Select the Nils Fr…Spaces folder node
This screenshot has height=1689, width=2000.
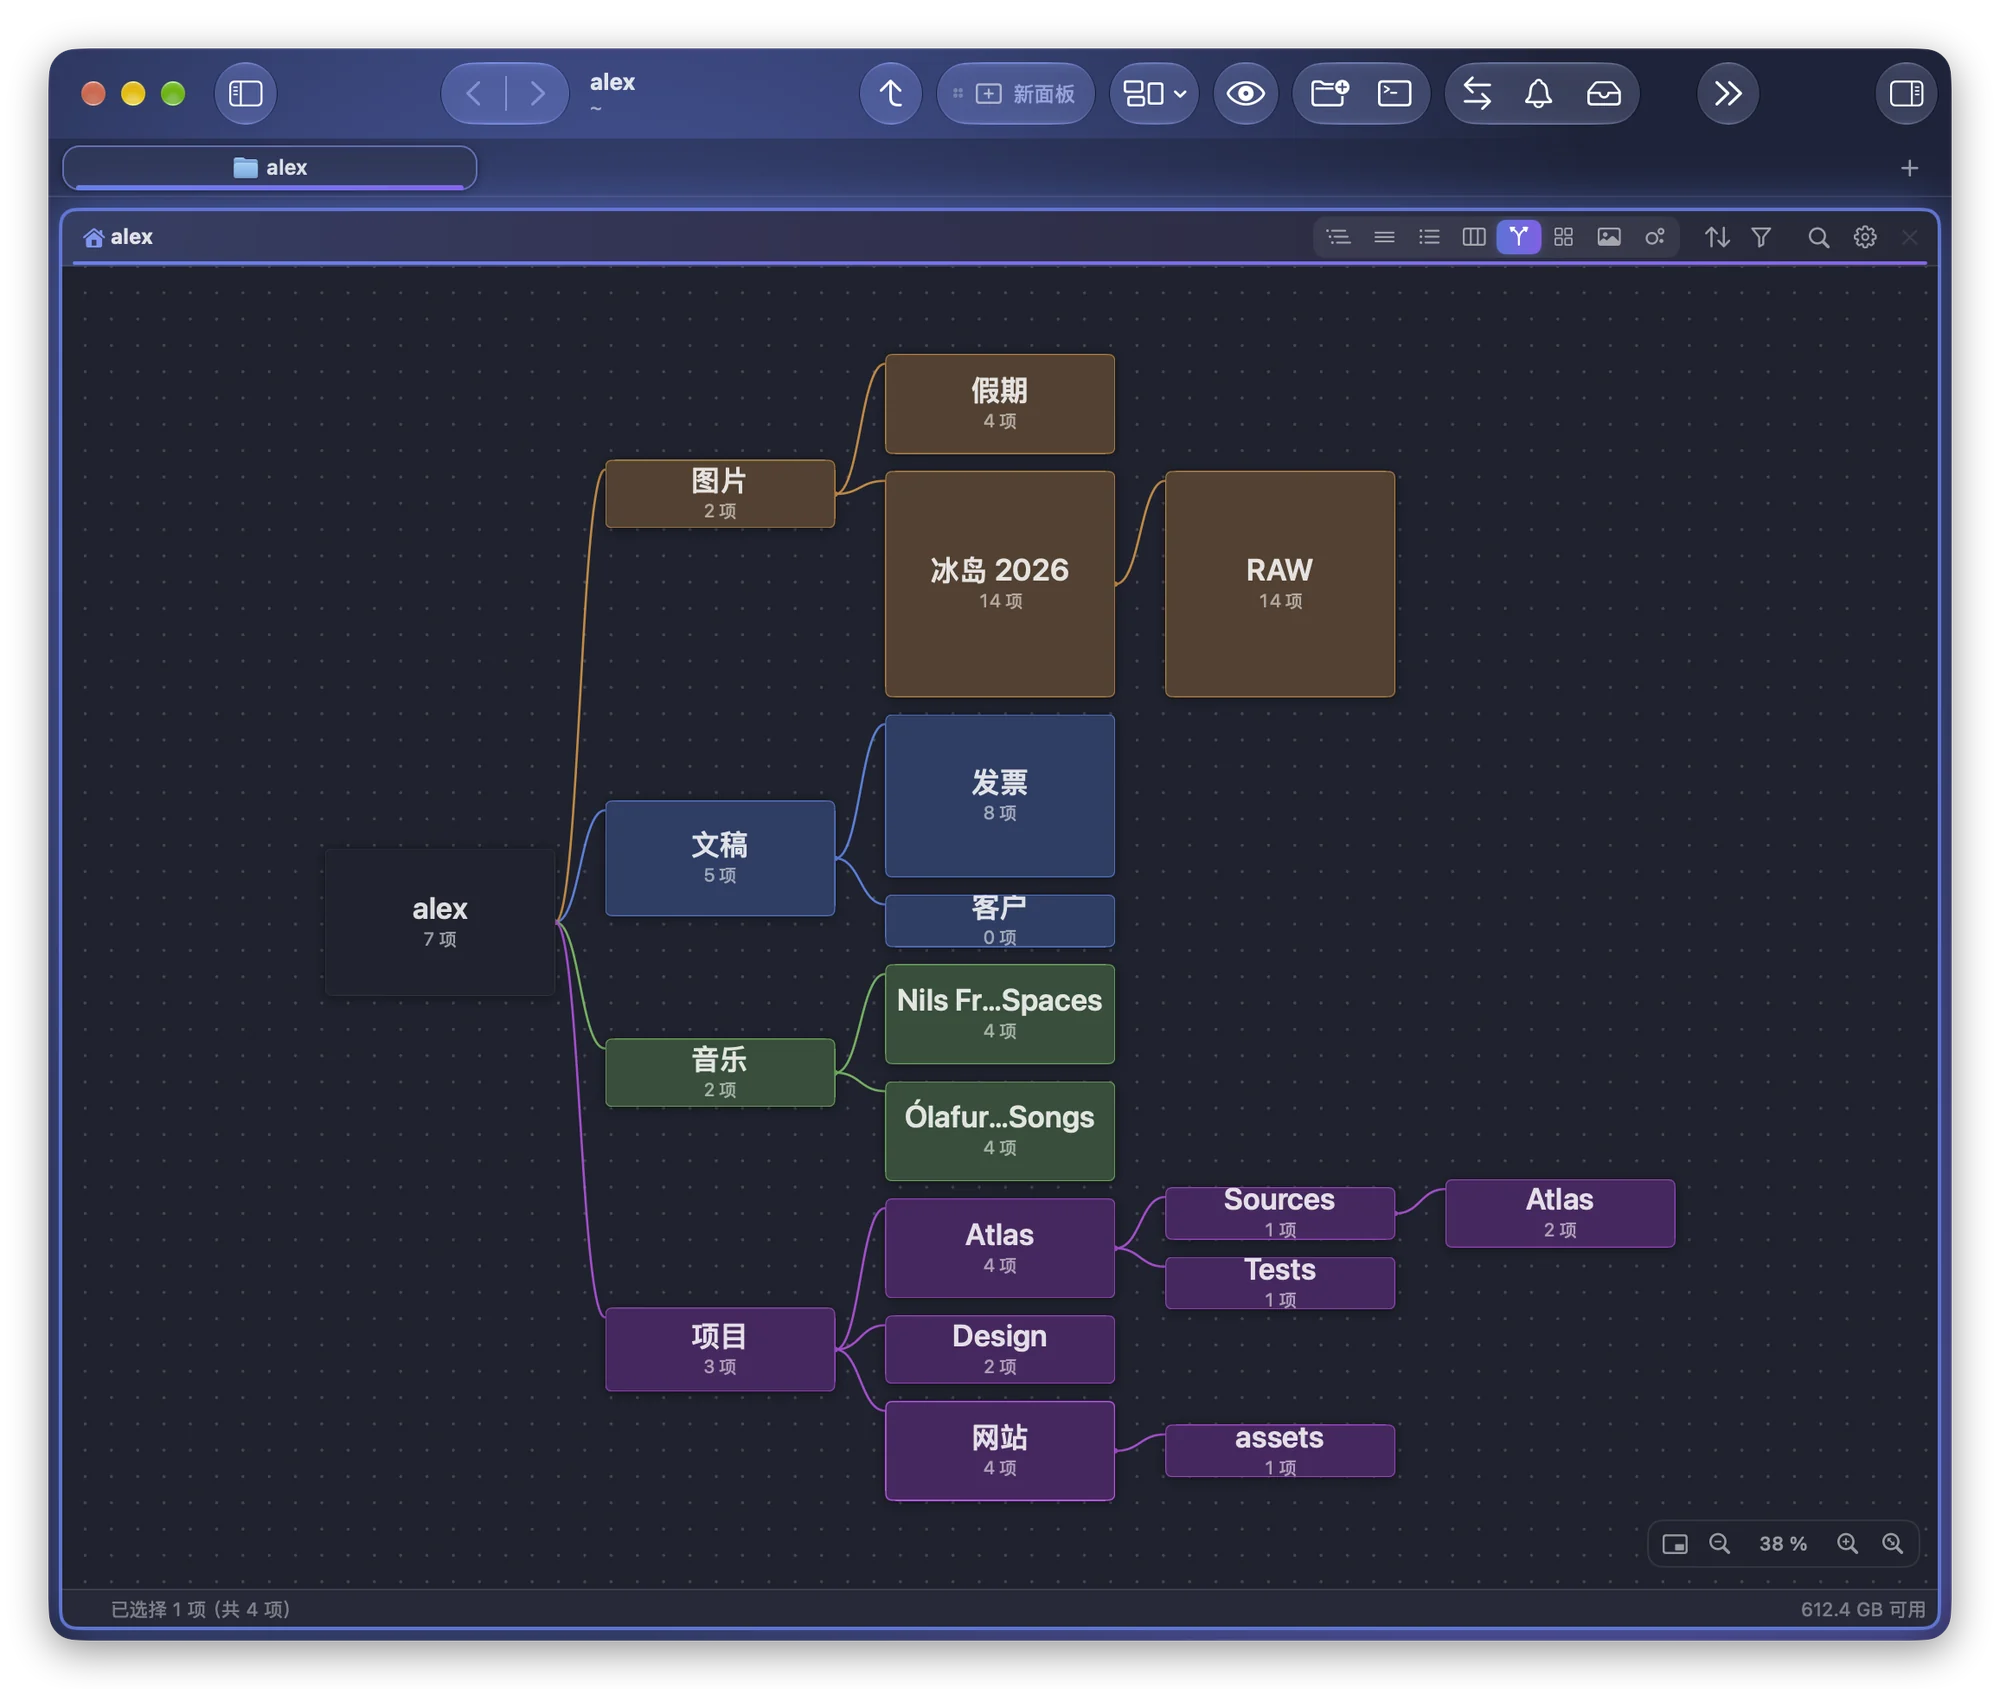tap(999, 1014)
